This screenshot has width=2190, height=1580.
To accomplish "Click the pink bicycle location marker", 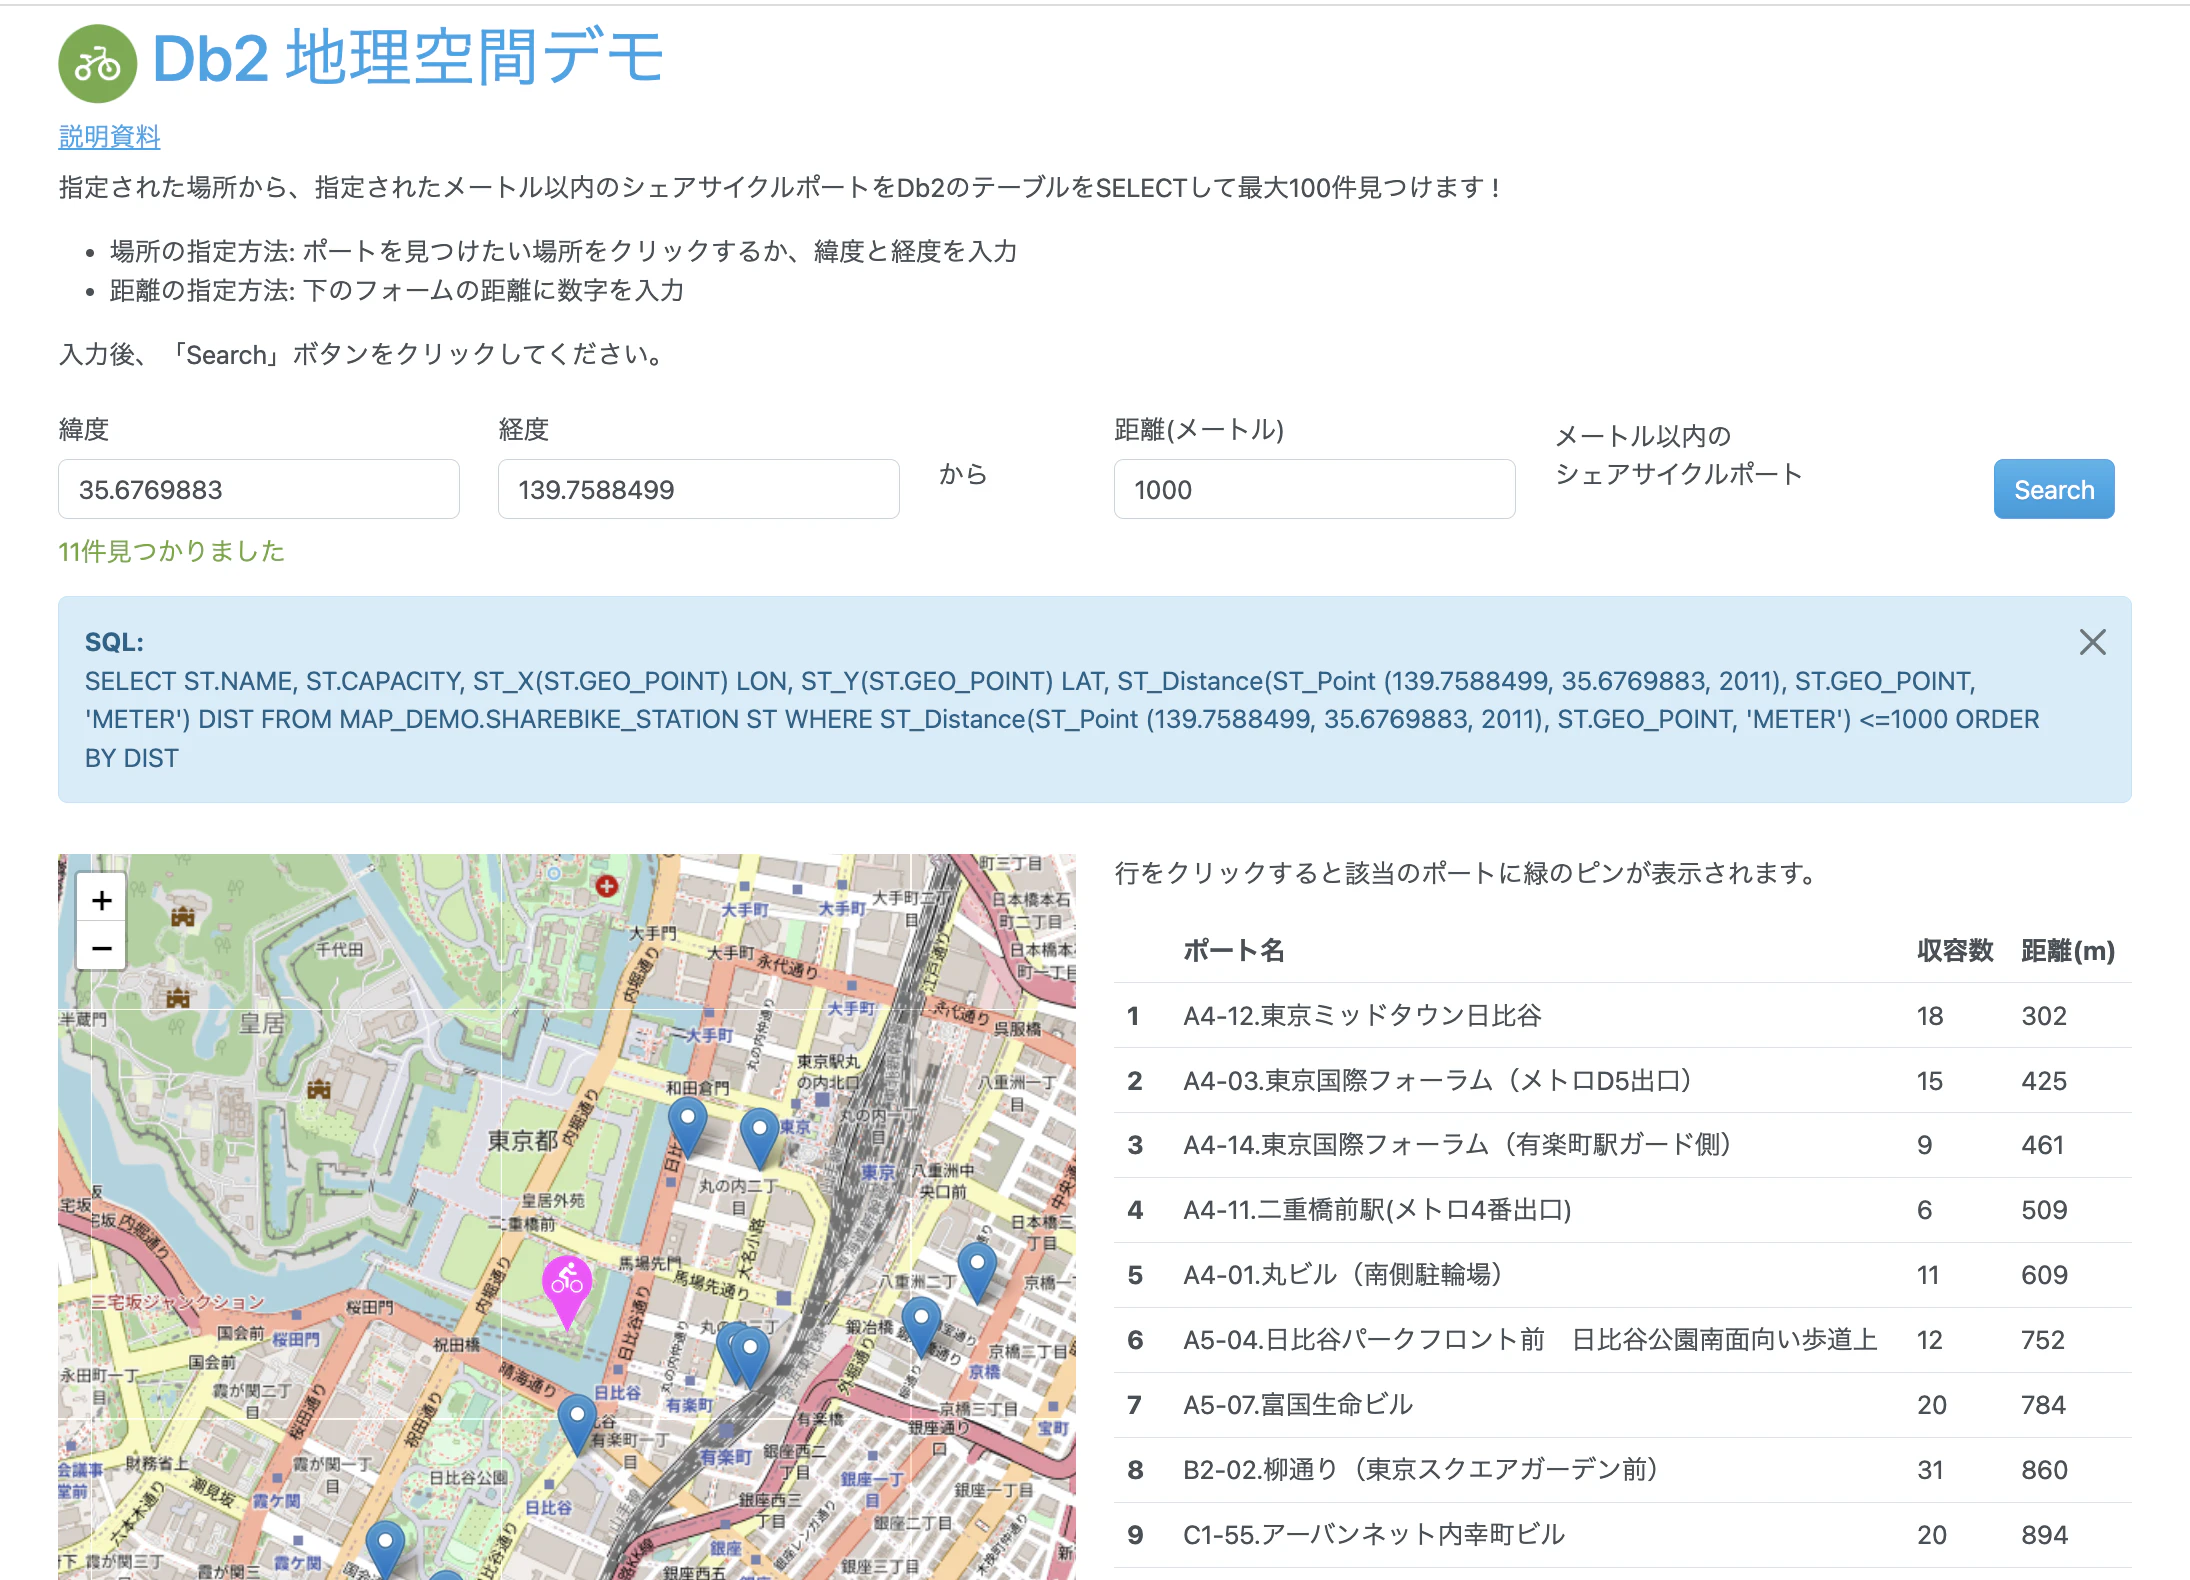I will pyautogui.click(x=567, y=1292).
